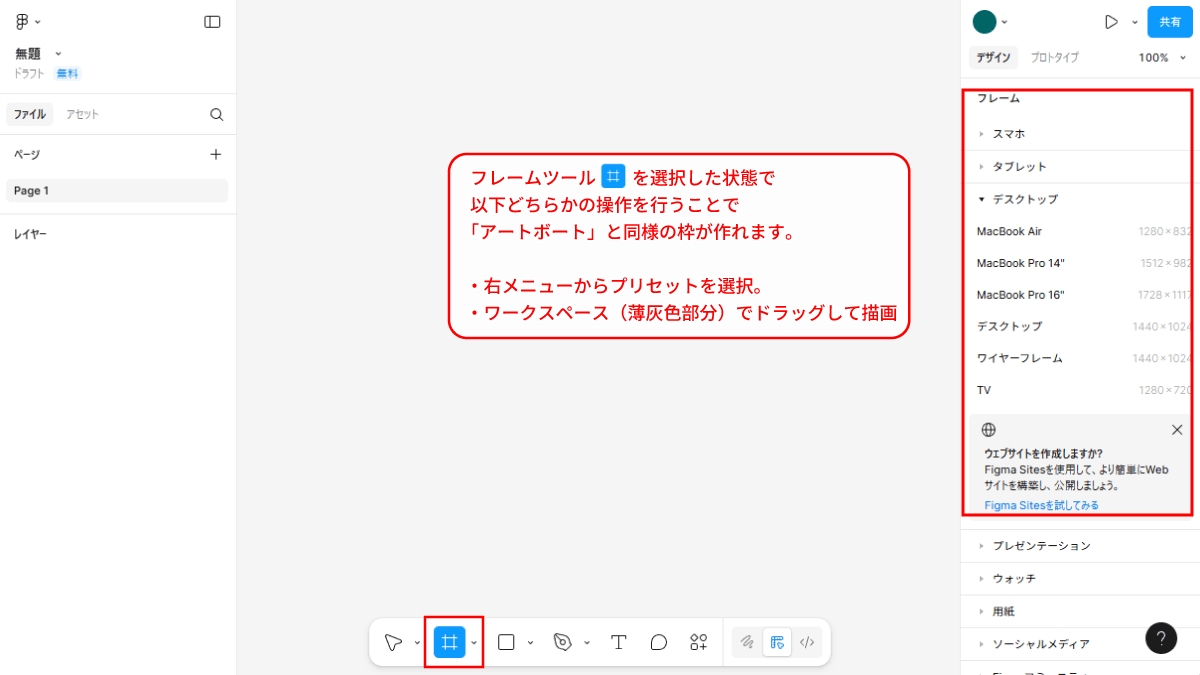Image resolution: width=1200 pixels, height=675 pixels.
Task: Choose the MacBook Air frame preset
Action: click(1009, 231)
